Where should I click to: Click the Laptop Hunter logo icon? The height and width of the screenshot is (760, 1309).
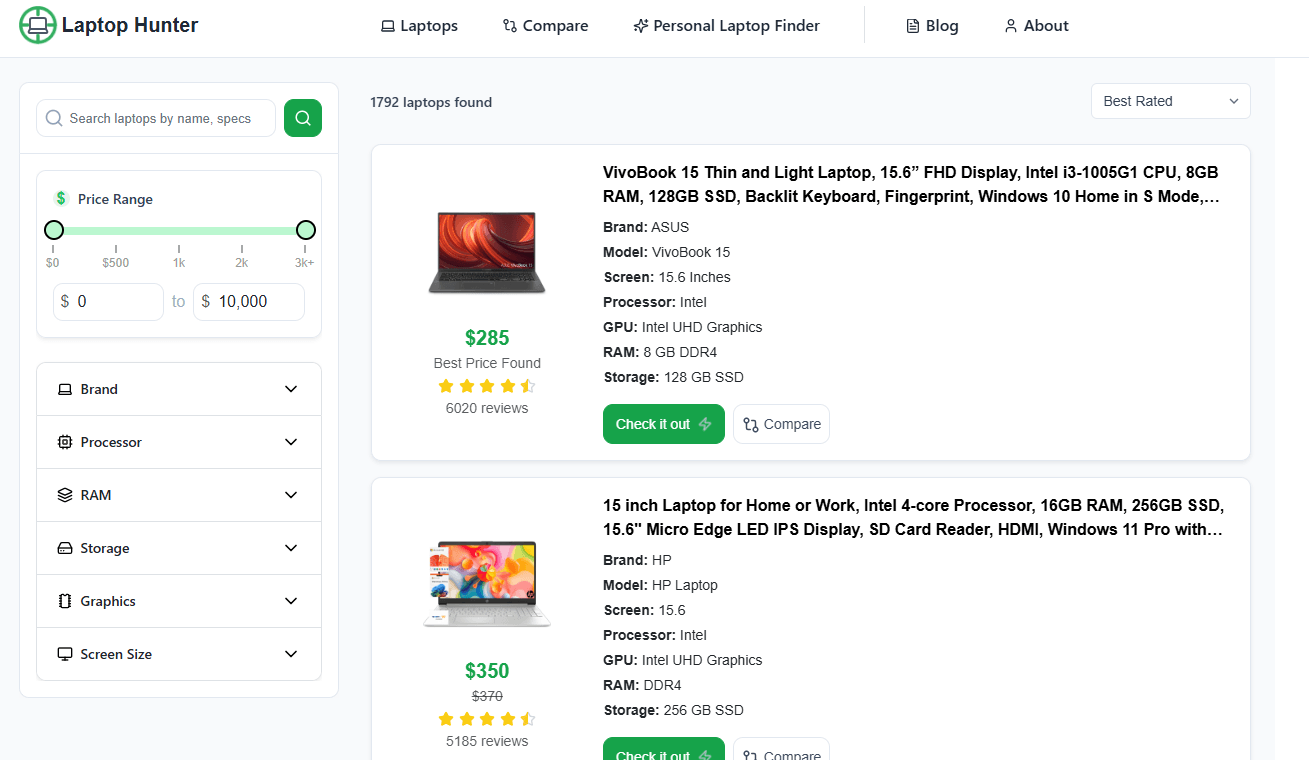[x=38, y=25]
